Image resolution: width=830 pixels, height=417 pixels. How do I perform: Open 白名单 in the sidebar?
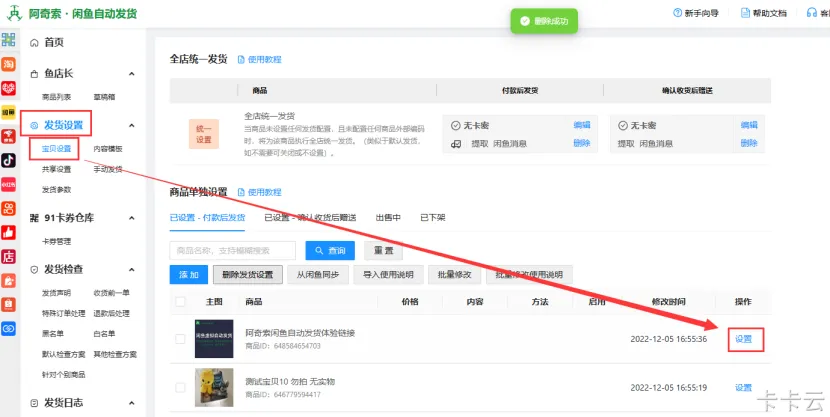tap(104, 333)
